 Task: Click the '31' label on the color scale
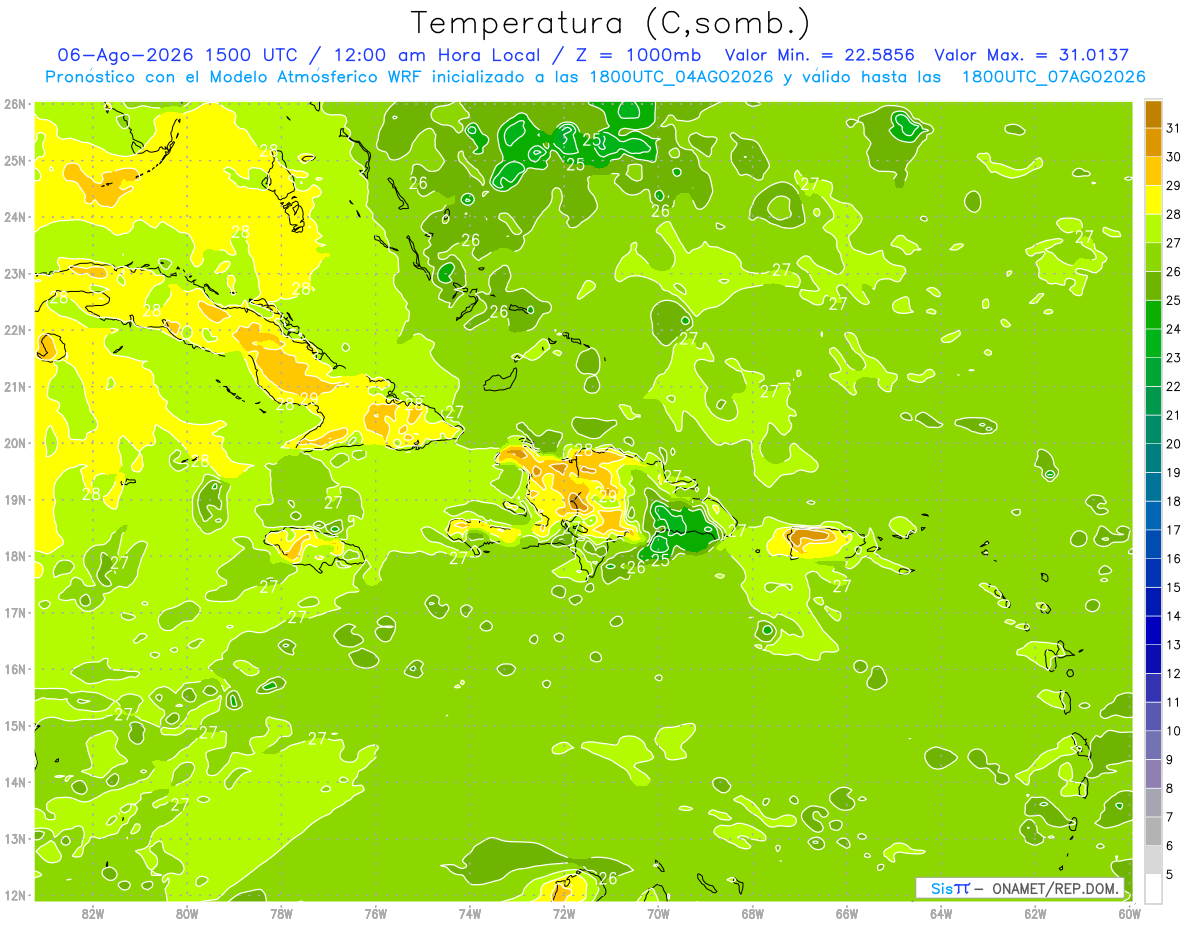click(1174, 128)
